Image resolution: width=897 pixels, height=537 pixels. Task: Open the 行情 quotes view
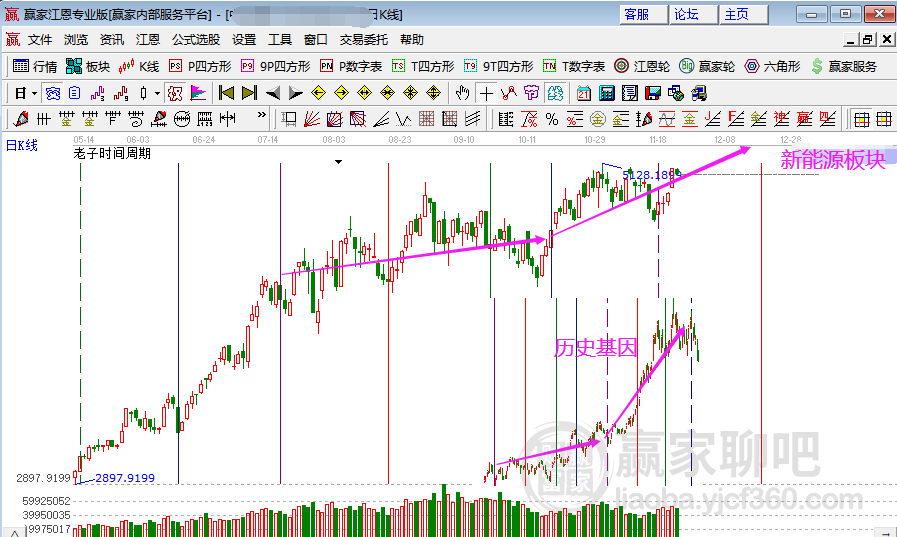tap(35, 66)
